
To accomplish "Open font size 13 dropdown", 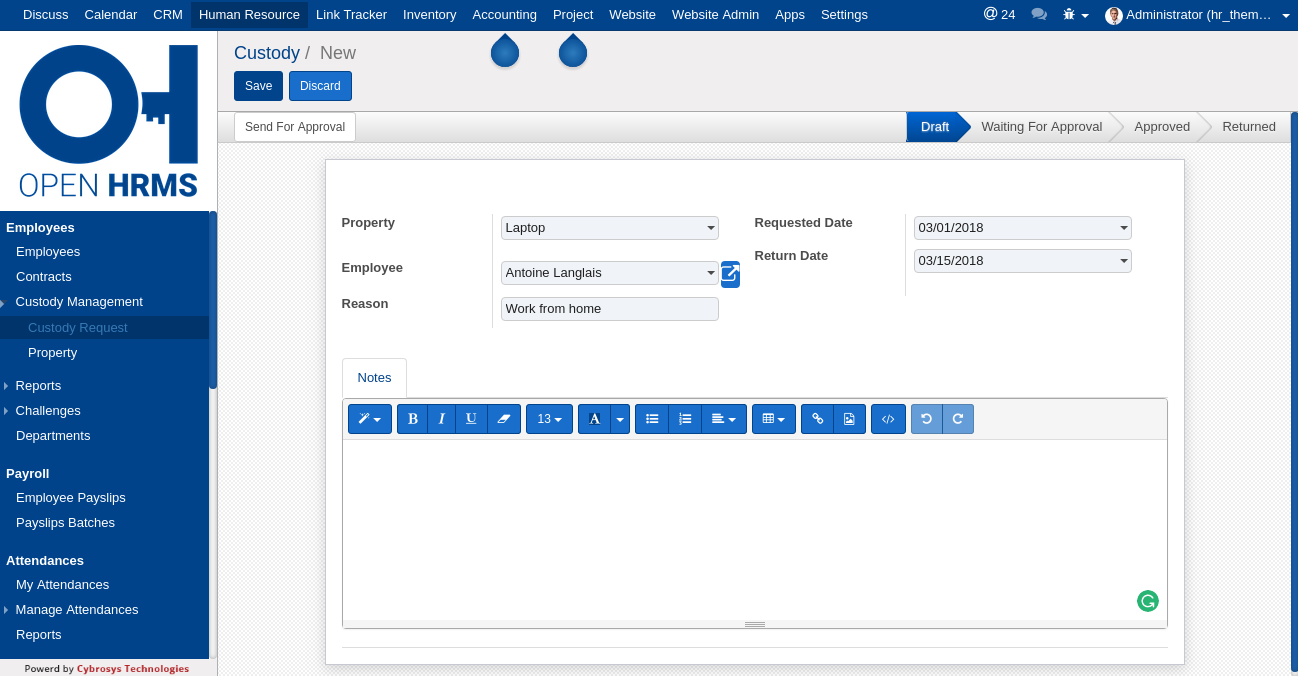I will click(549, 419).
